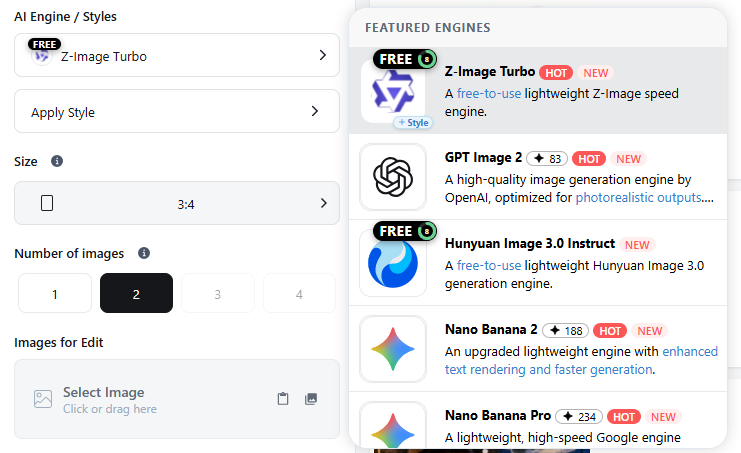Image resolution: width=741 pixels, height=453 pixels.
Task: Click the chevron arrow on the size row
Action: 324,203
